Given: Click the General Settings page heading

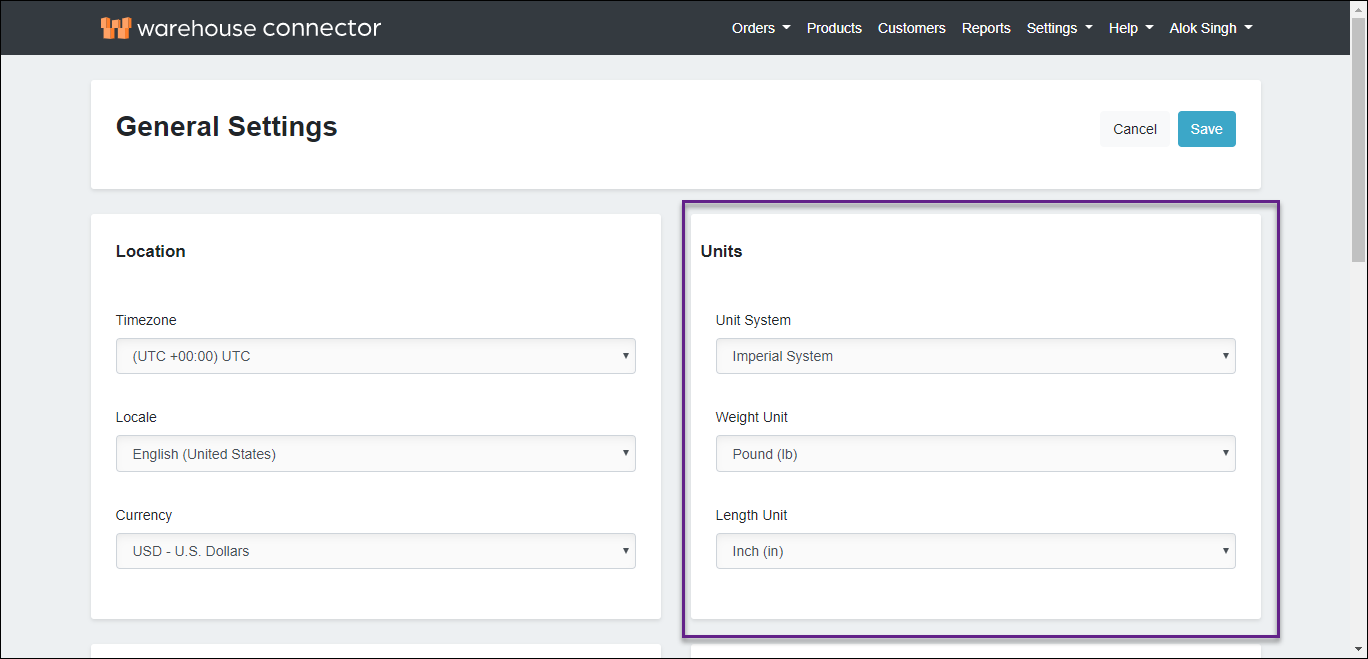Looking at the screenshot, I should point(227,127).
